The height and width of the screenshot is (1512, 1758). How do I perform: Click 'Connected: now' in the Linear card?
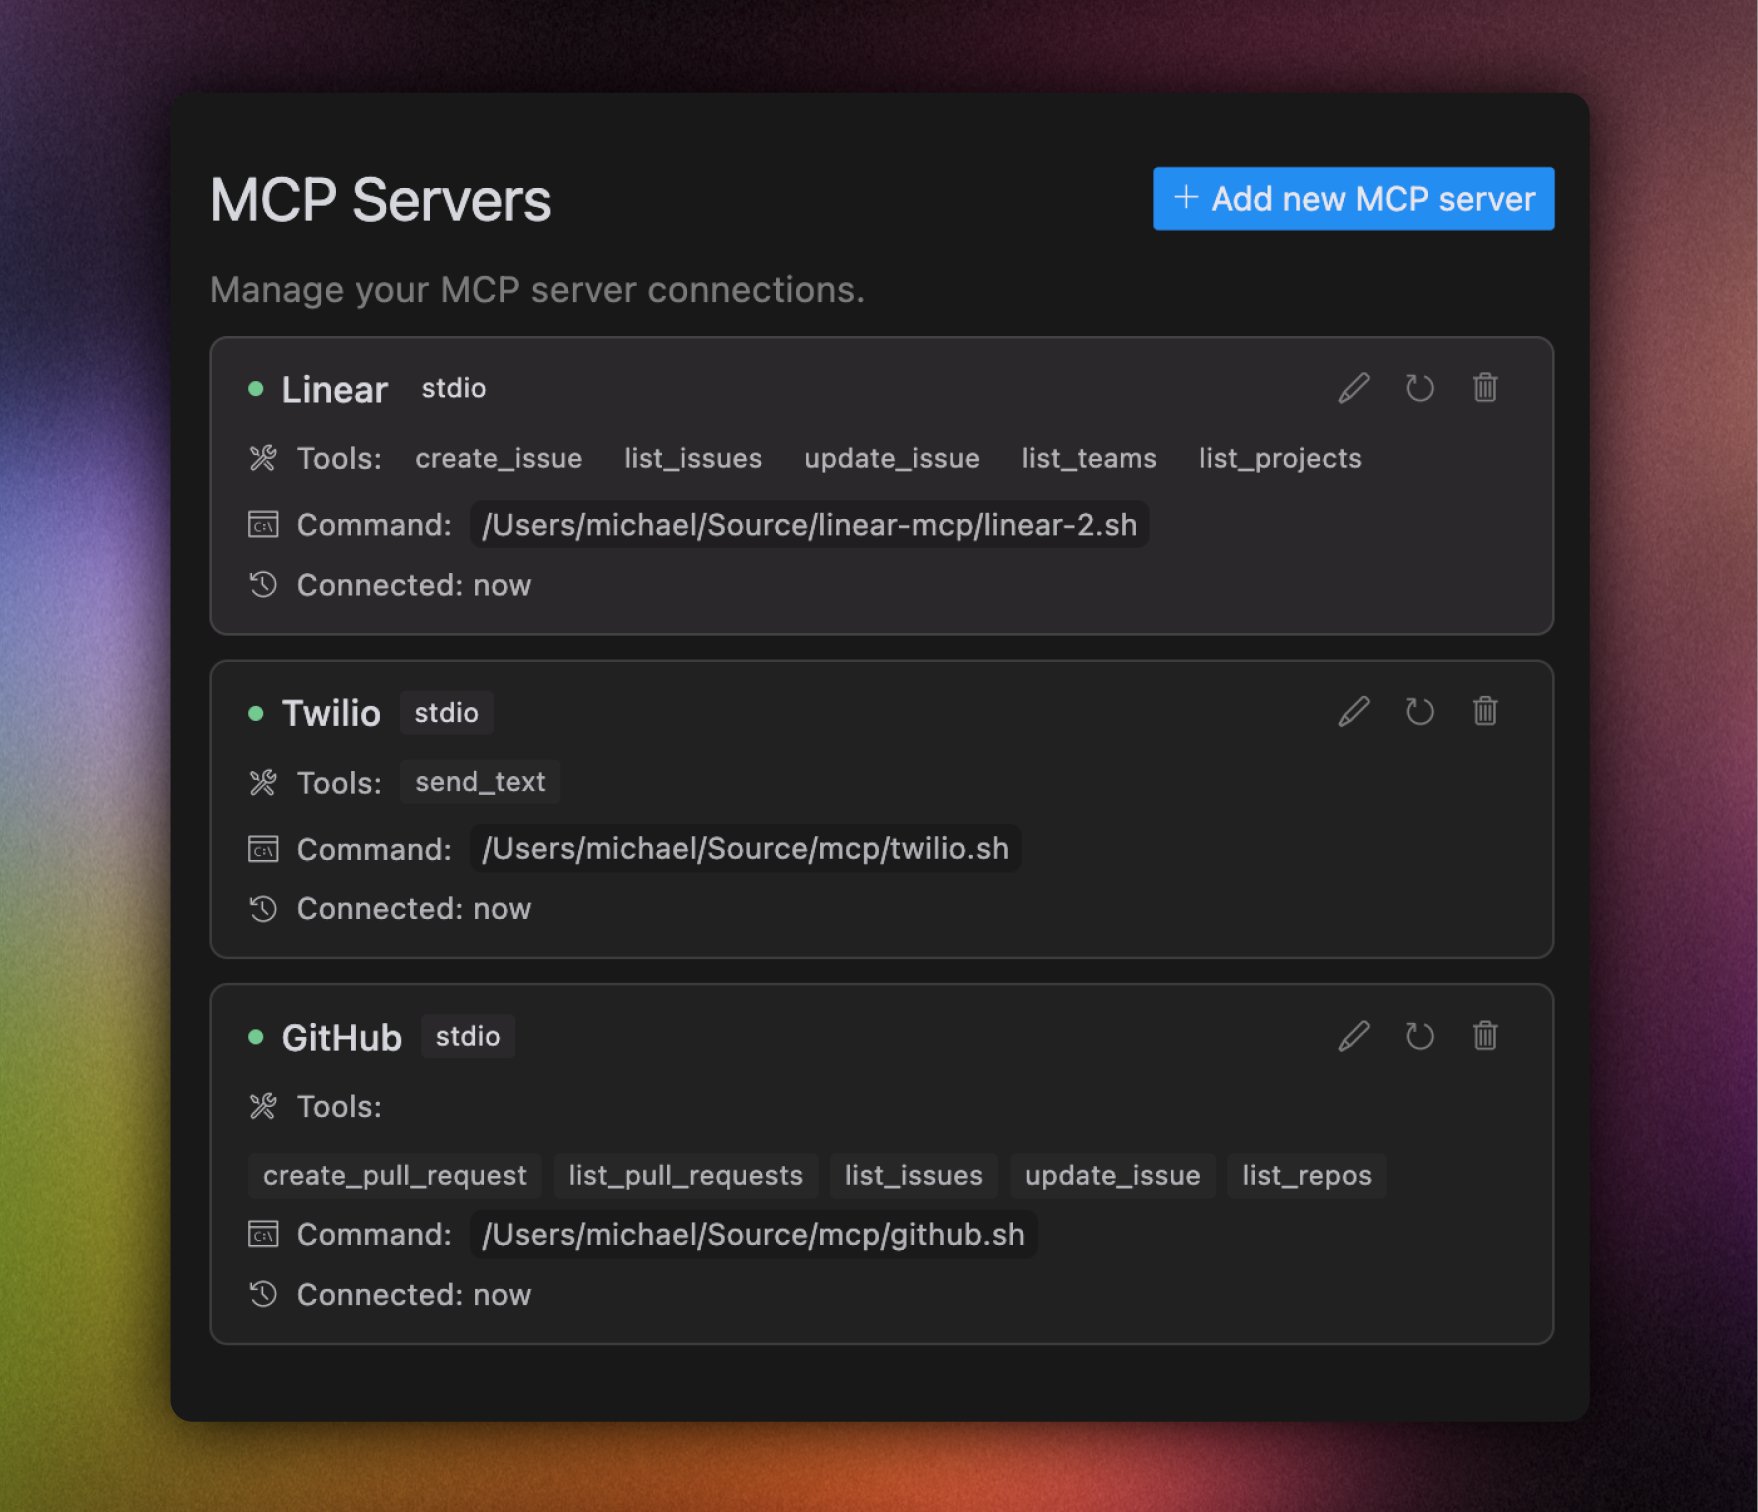click(414, 585)
